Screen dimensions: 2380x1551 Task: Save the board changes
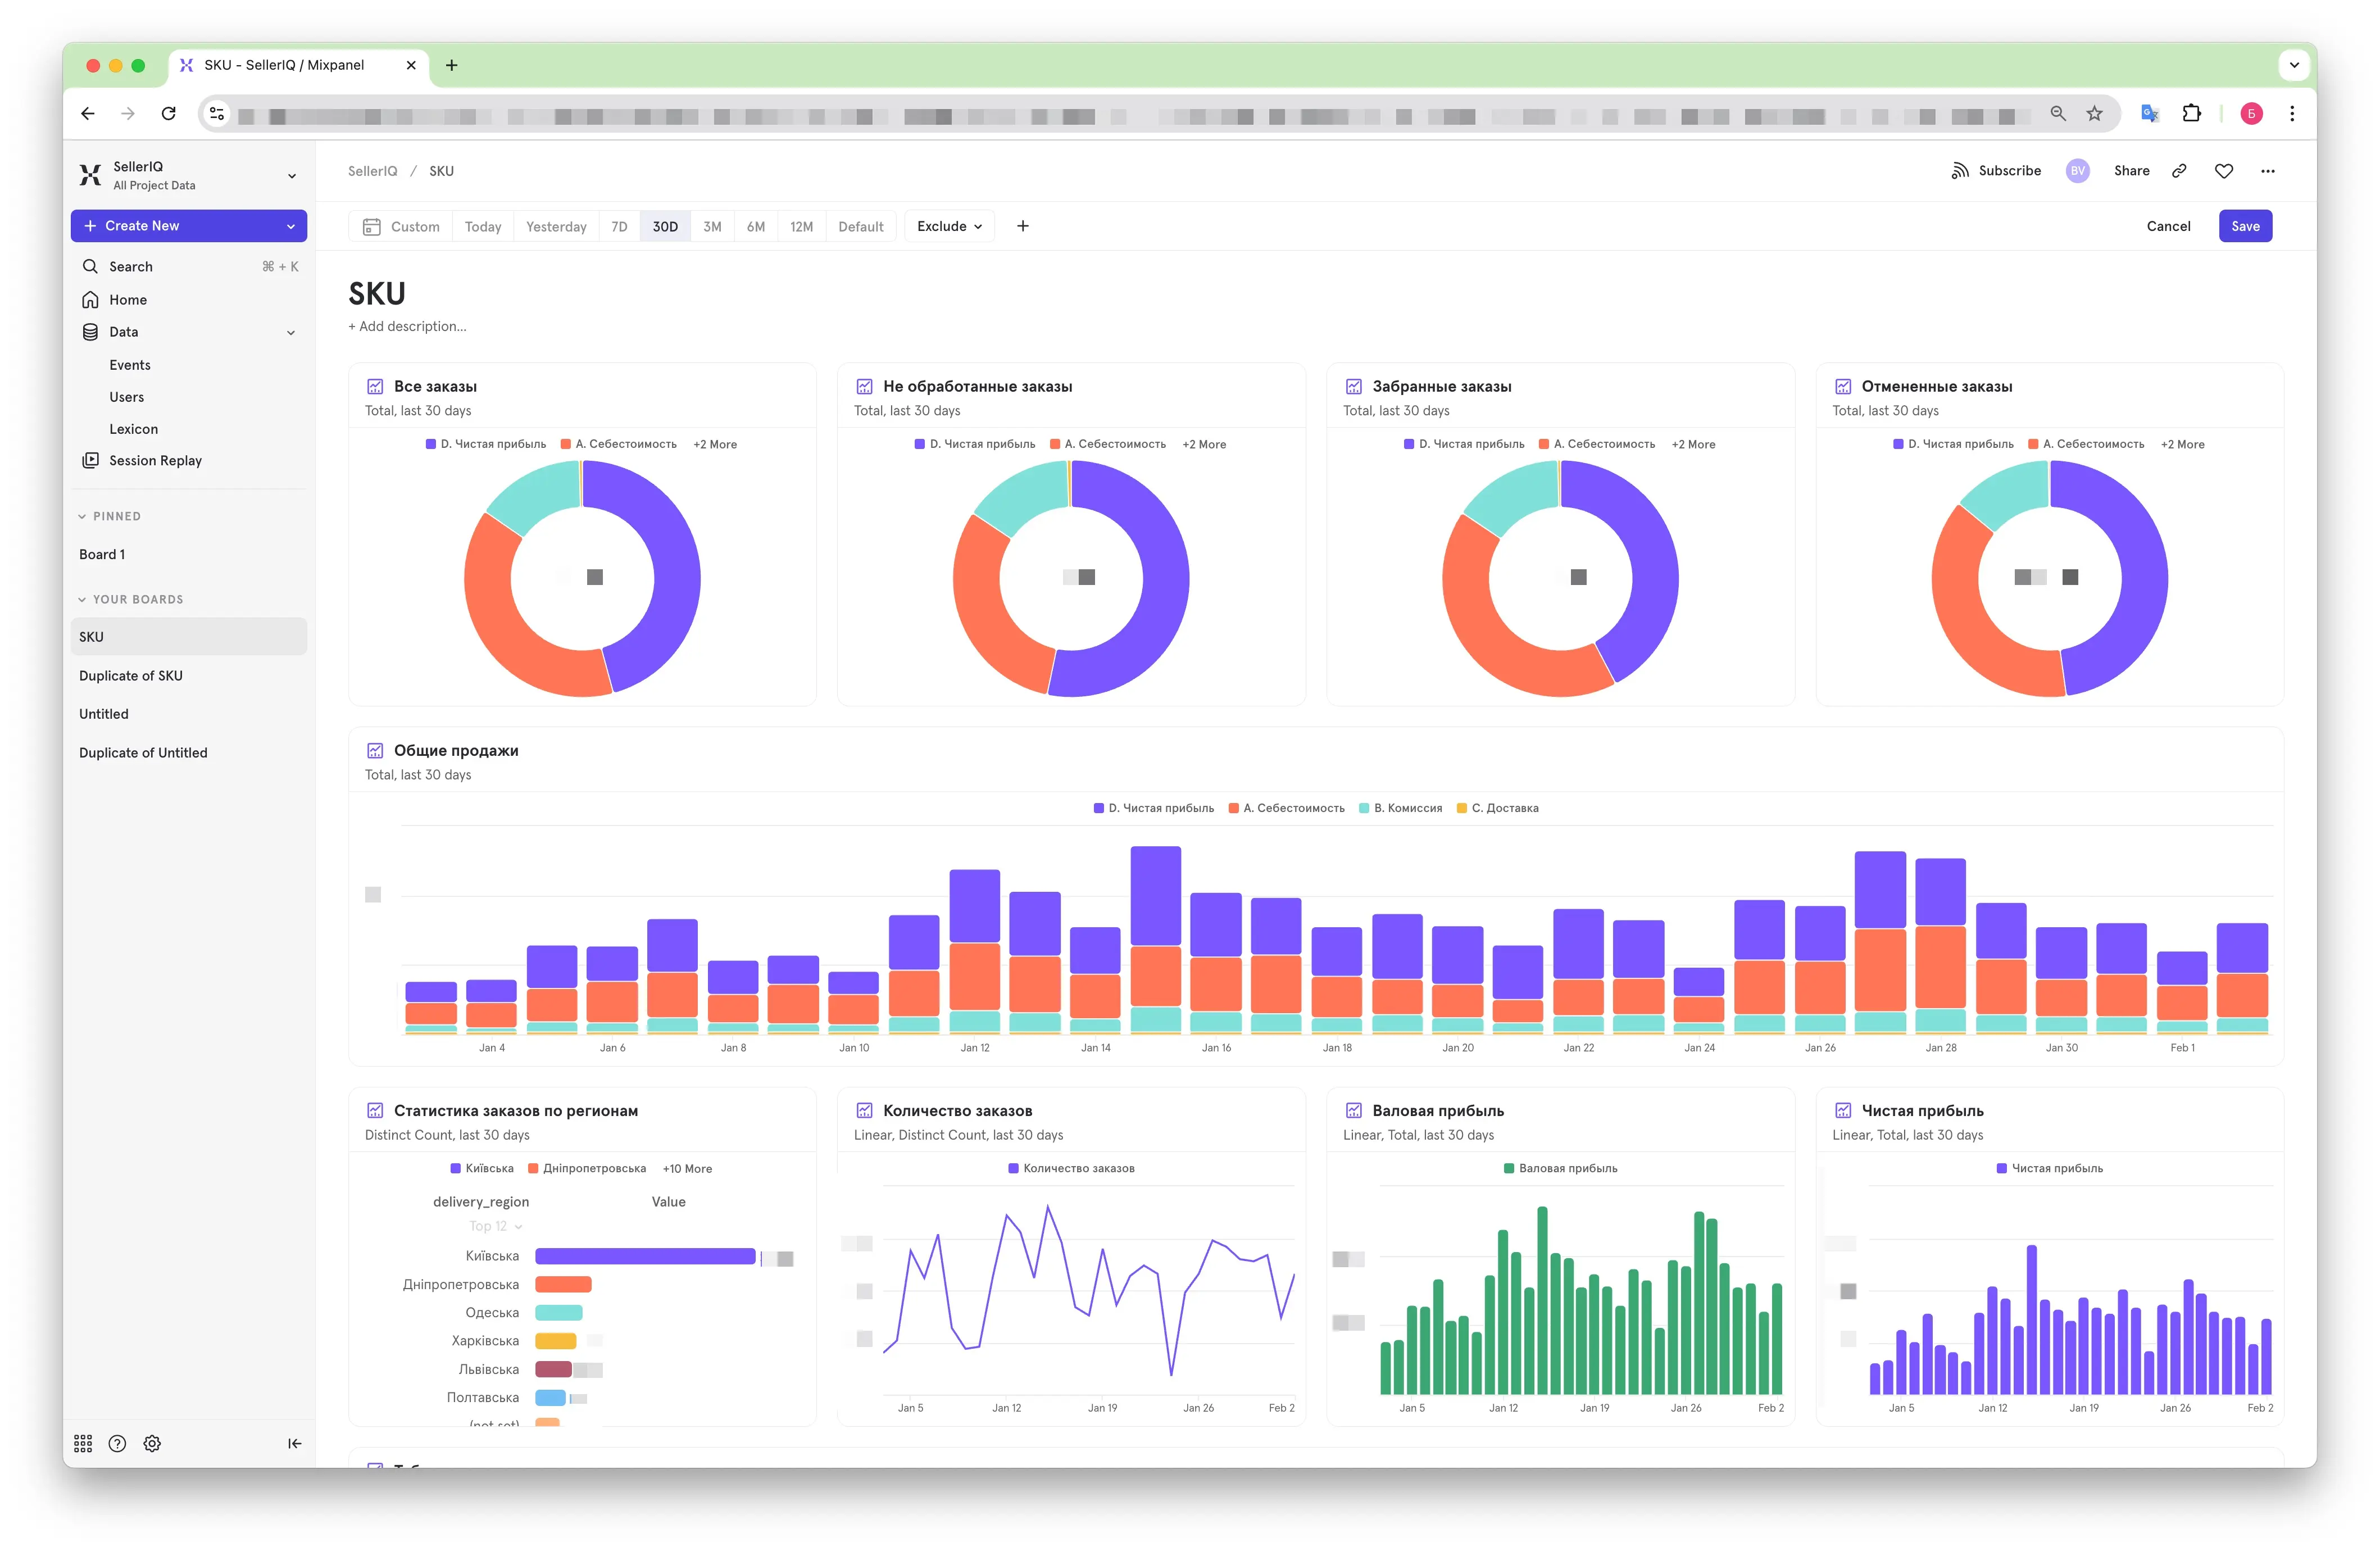click(2245, 226)
